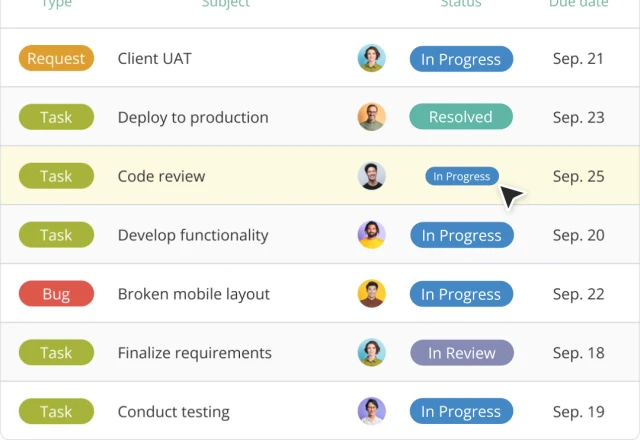Sort by the Status column header
Viewport: 640px width, 440px height.
(461, 4)
